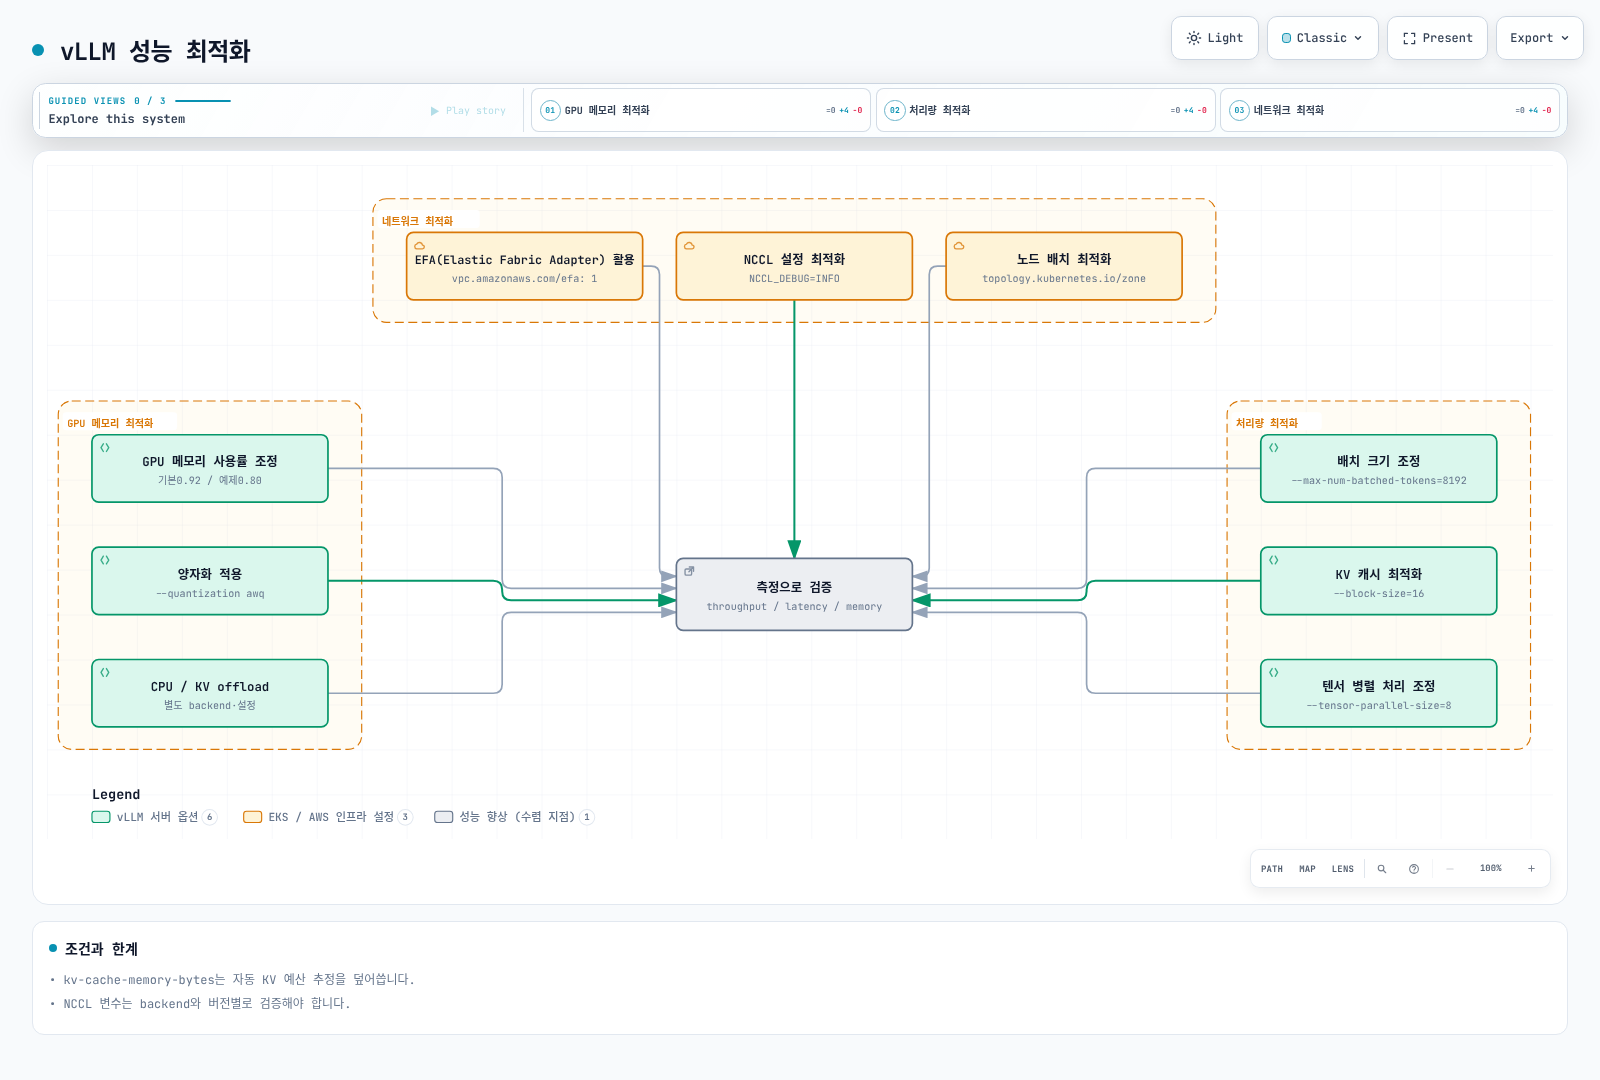The height and width of the screenshot is (1080, 1600).
Task: Click the external icon on 측정으로 검증 node
Action: pos(689,571)
